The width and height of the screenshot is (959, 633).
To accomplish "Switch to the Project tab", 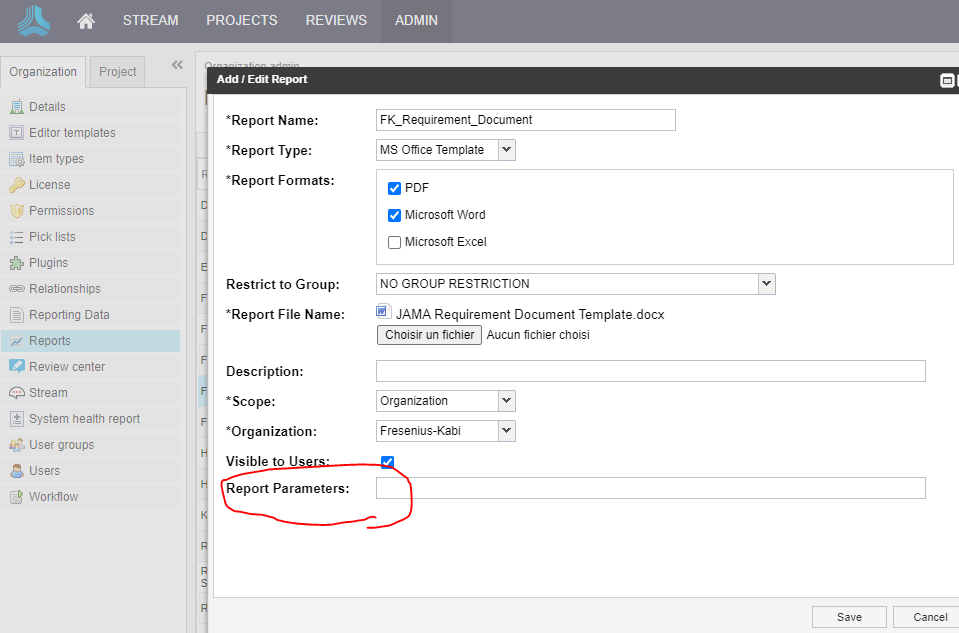I will click(117, 72).
